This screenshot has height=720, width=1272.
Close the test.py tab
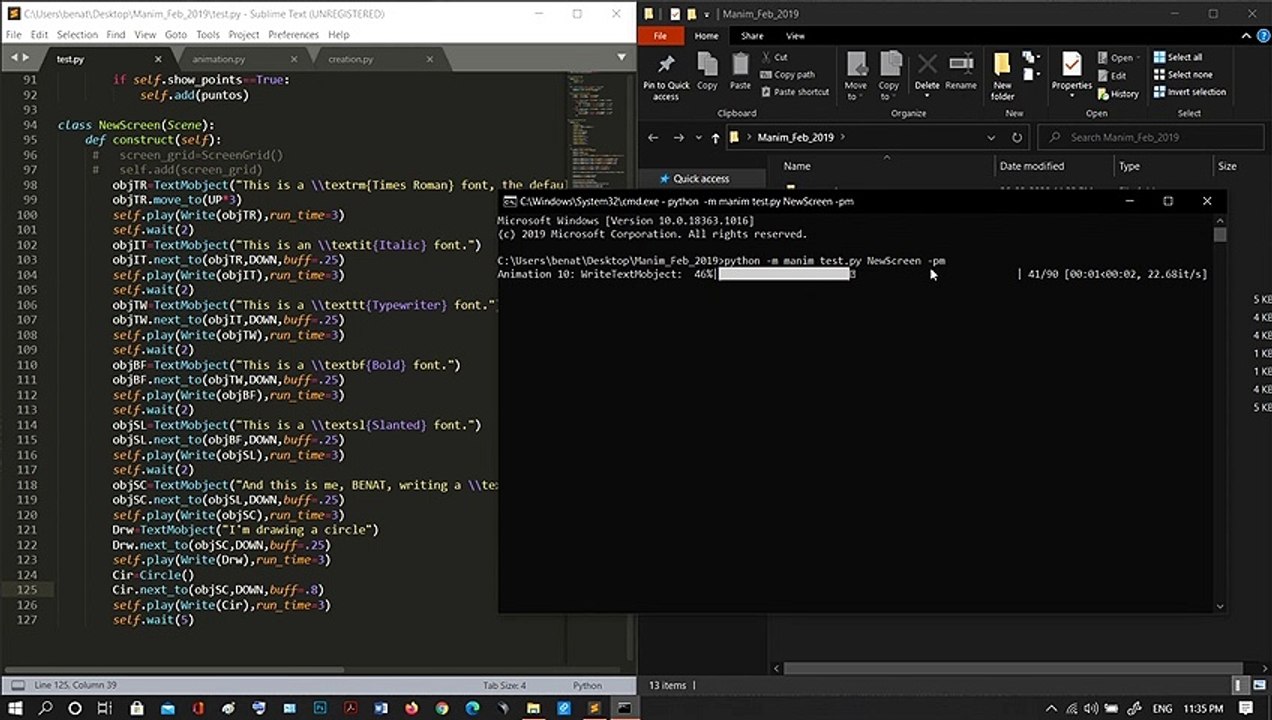(x=160, y=59)
